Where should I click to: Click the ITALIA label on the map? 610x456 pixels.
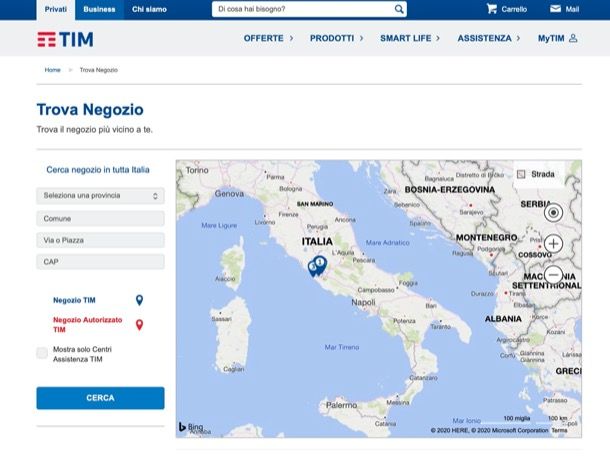click(x=317, y=242)
